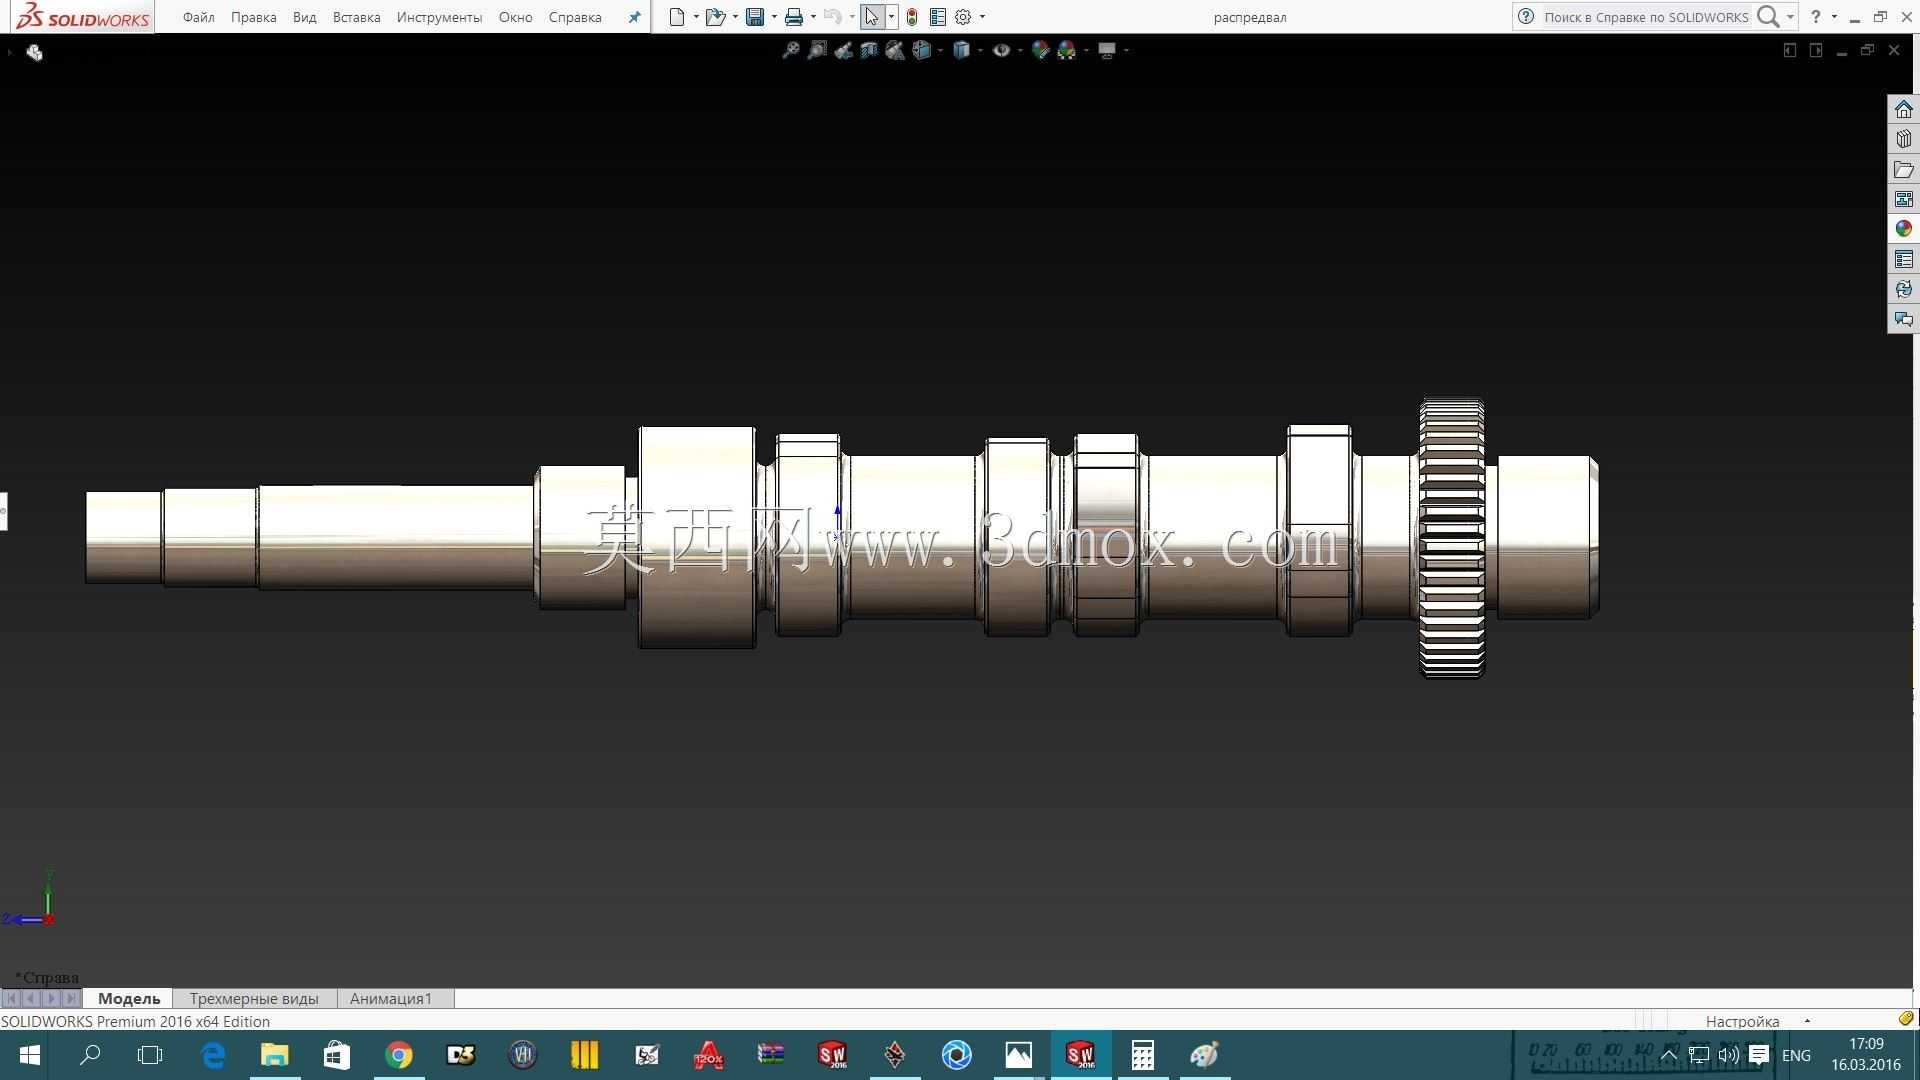Click the Previous View icon

tap(843, 50)
